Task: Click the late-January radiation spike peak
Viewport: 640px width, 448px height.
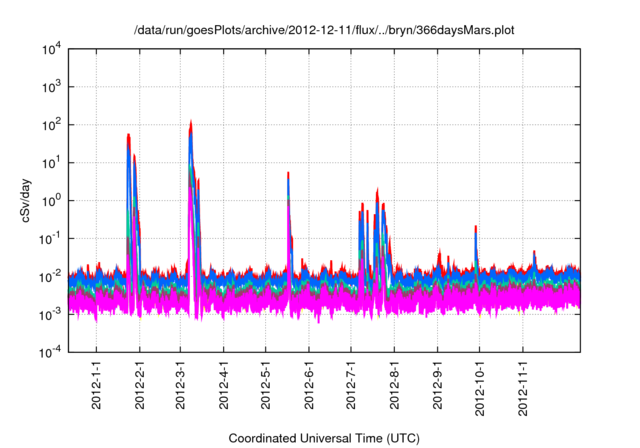Action: click(128, 136)
